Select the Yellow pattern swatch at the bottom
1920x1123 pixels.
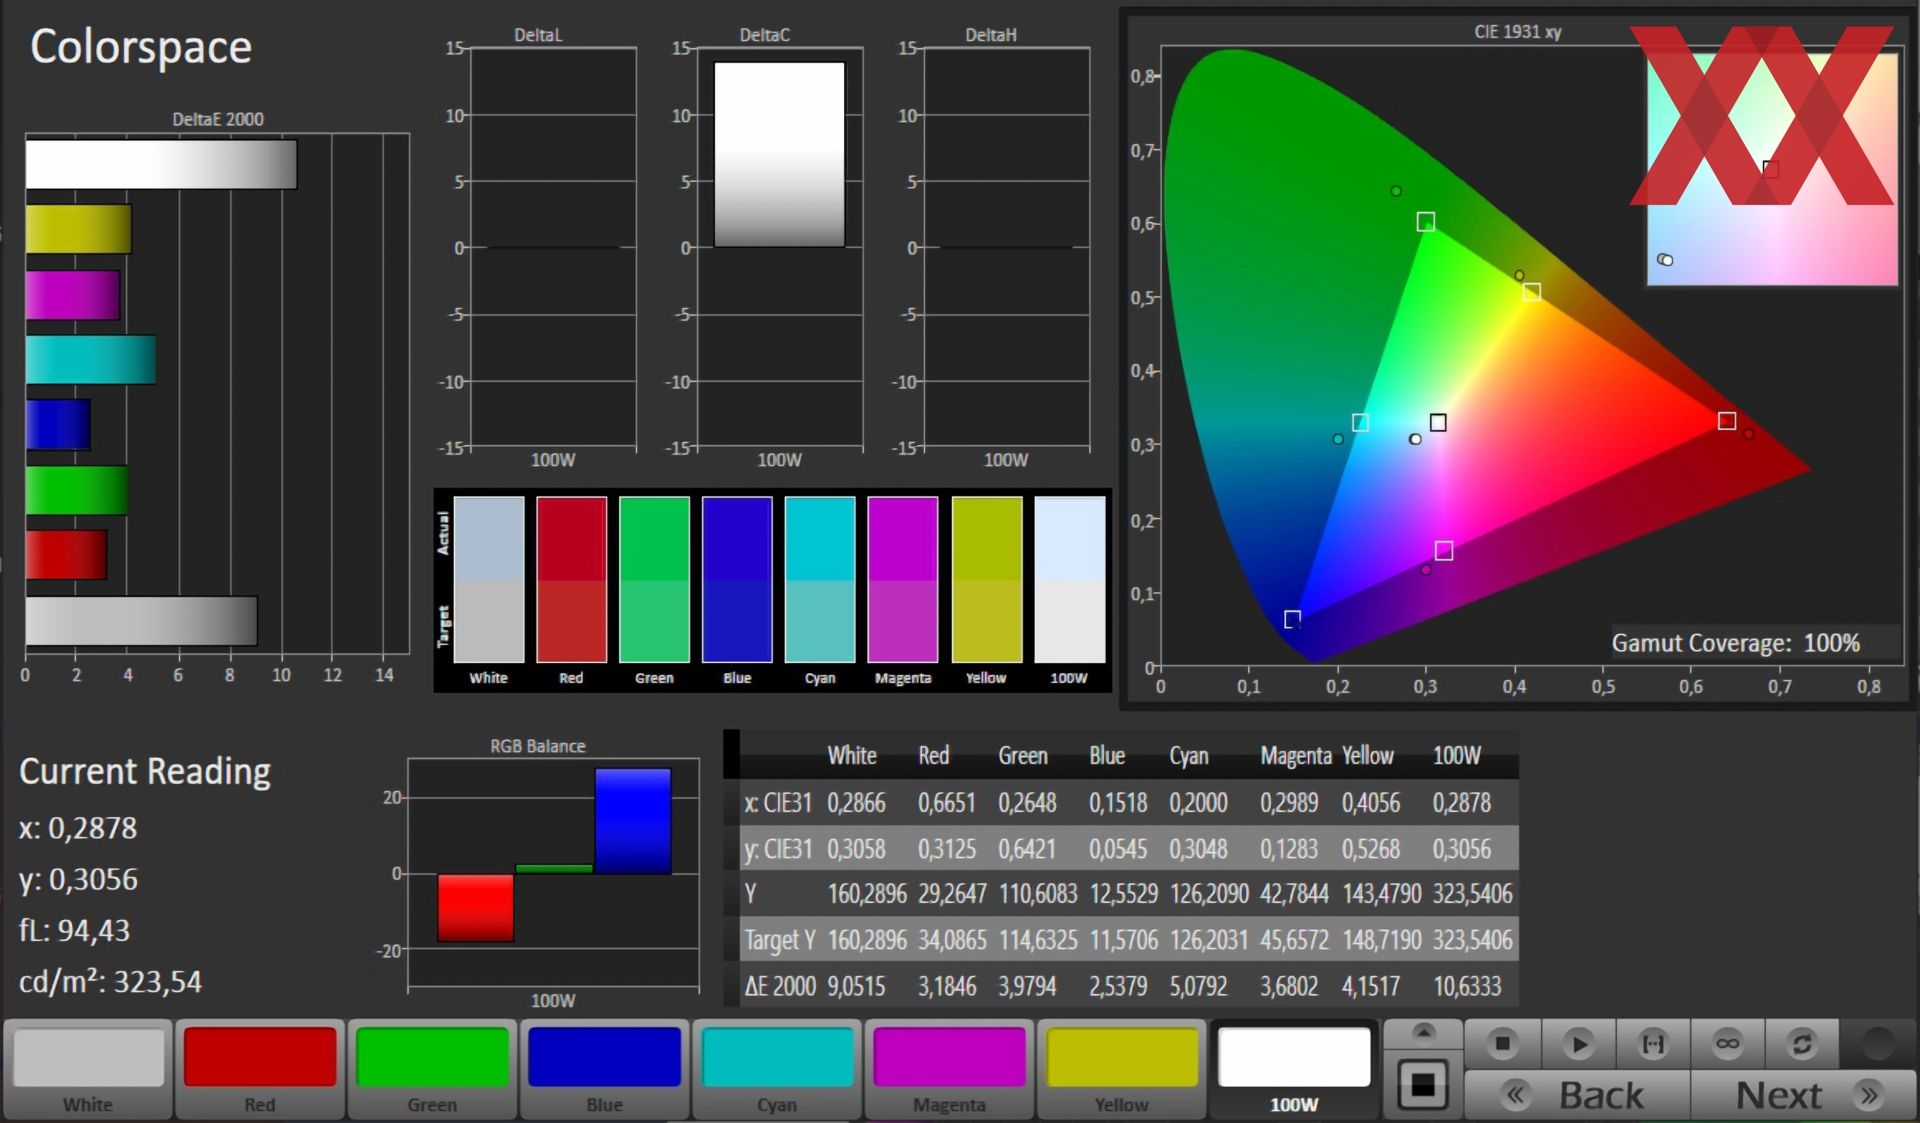1121,1068
